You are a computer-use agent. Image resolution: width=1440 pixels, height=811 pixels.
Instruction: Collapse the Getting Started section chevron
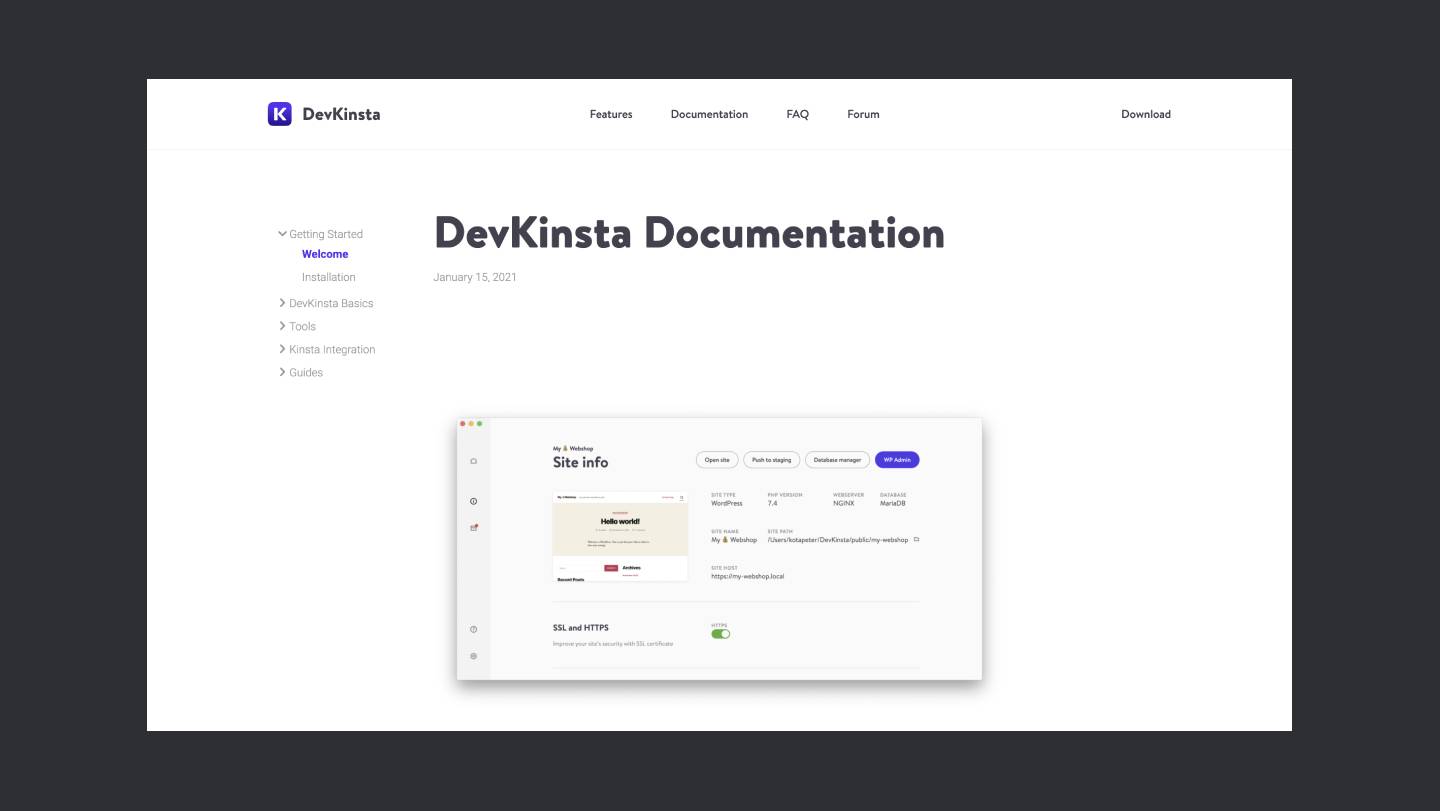point(282,234)
